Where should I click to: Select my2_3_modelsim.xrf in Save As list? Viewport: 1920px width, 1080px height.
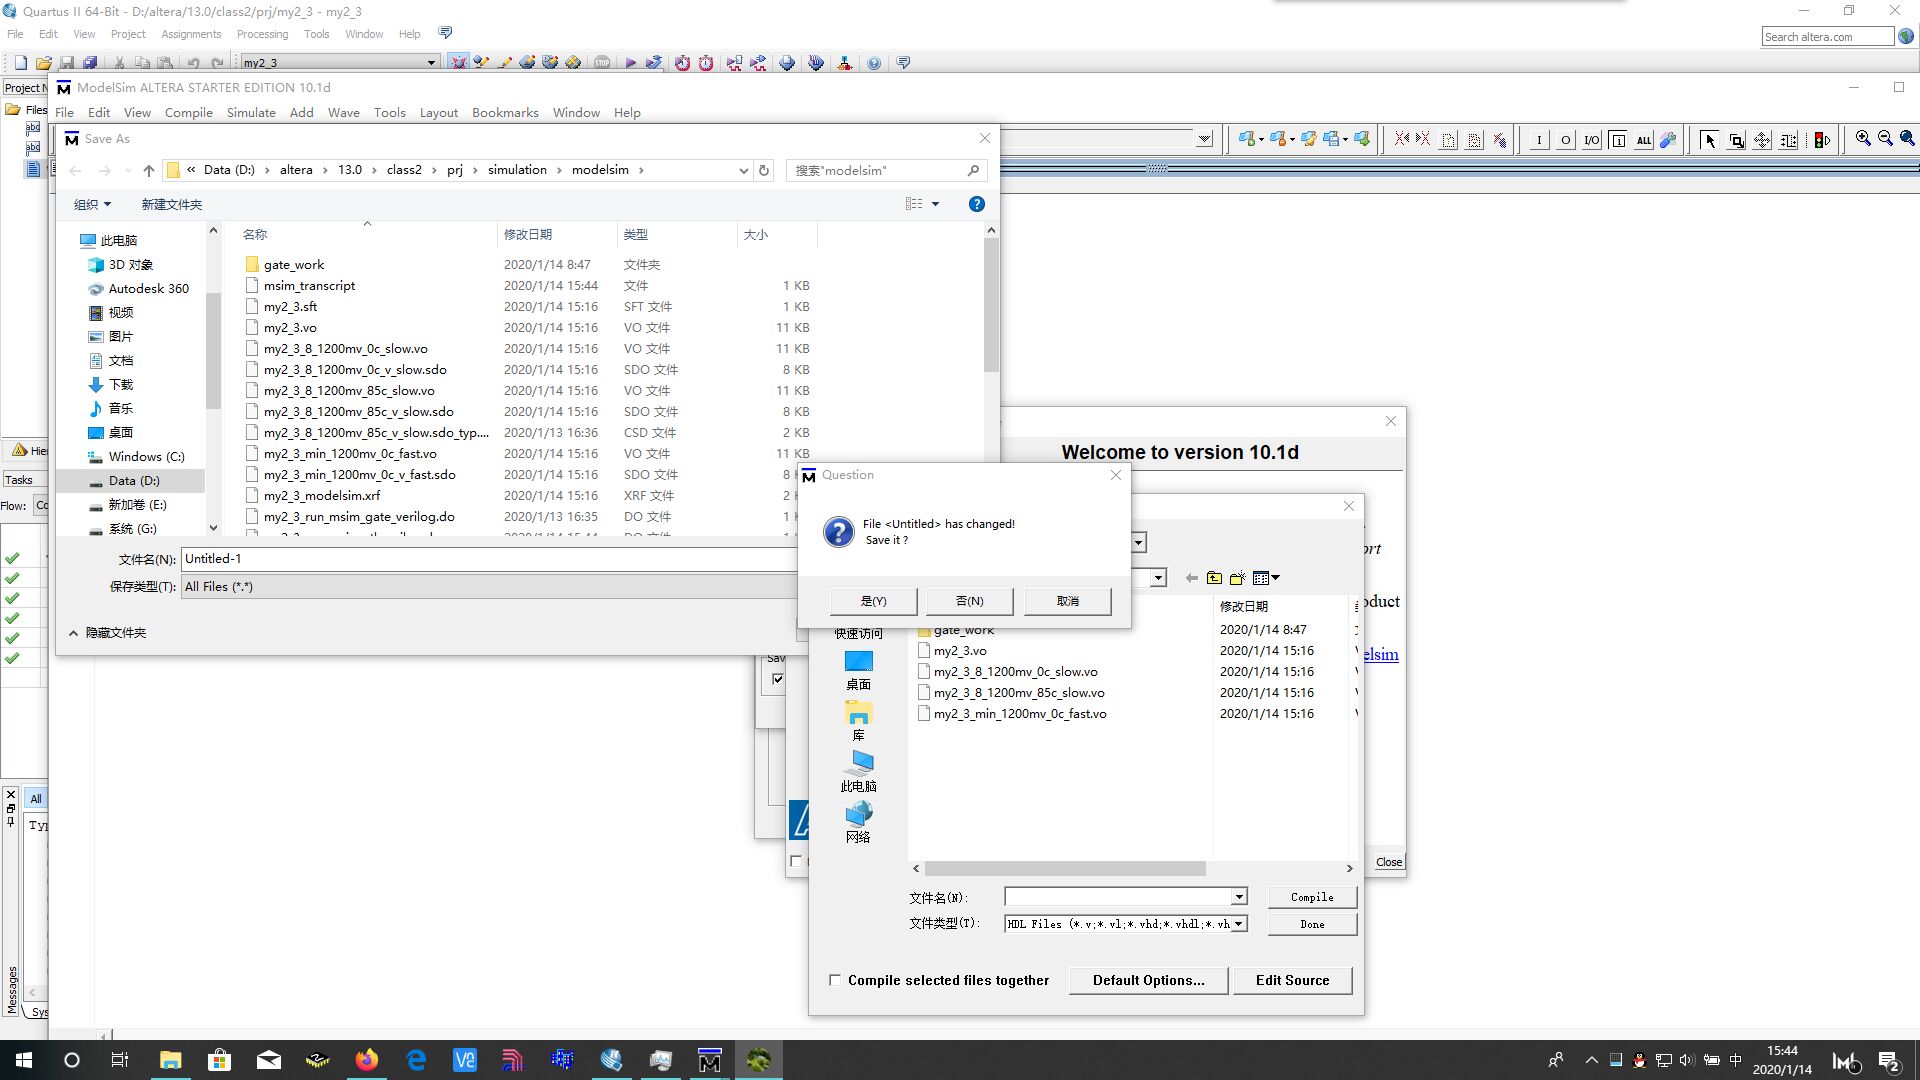pos(322,496)
